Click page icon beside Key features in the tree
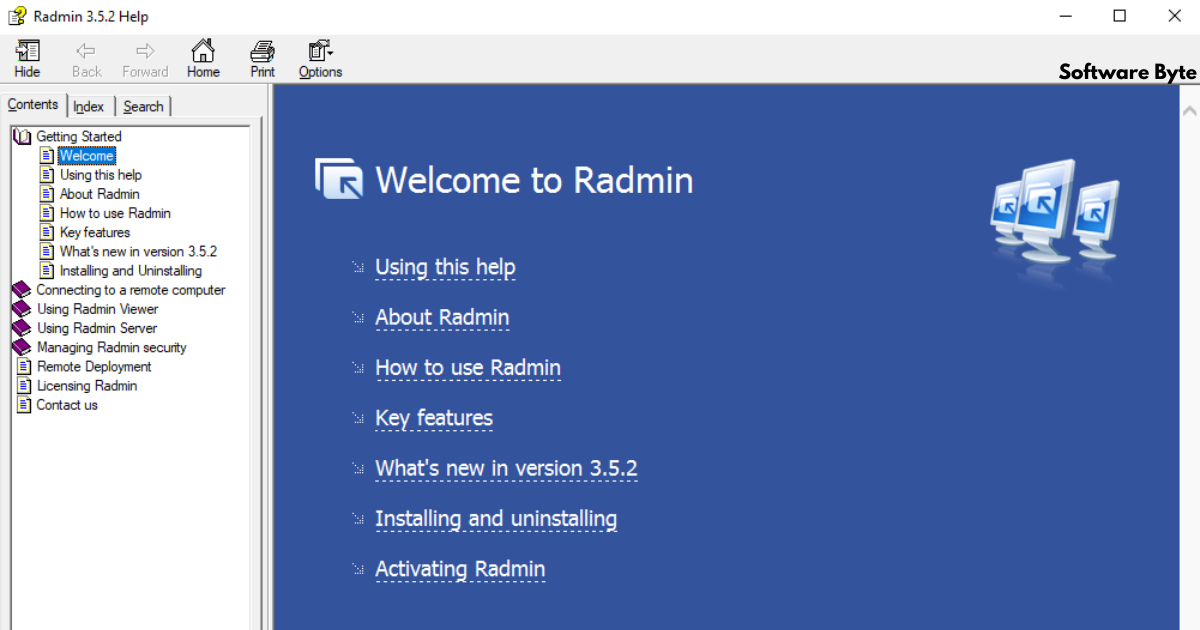This screenshot has width=1200, height=630. (47, 232)
